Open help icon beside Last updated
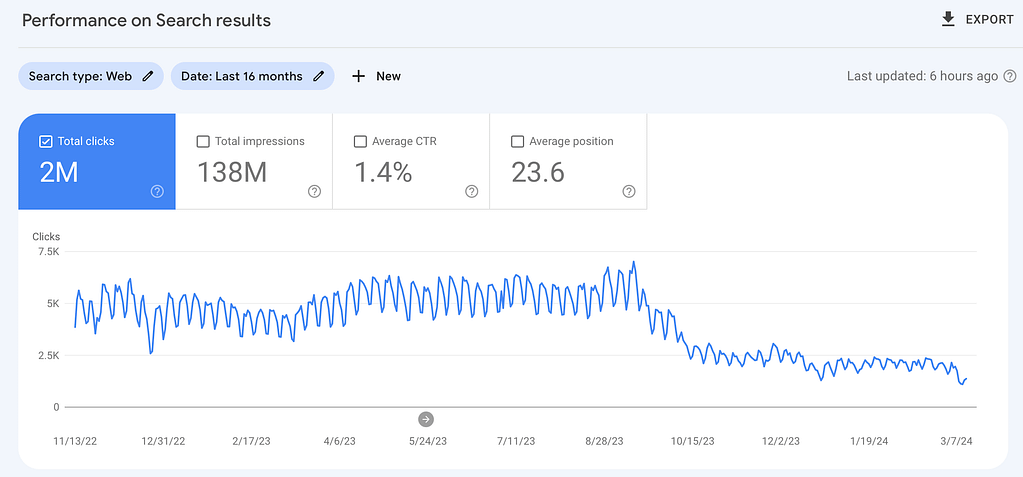The height and width of the screenshot is (477, 1023). coord(1010,76)
